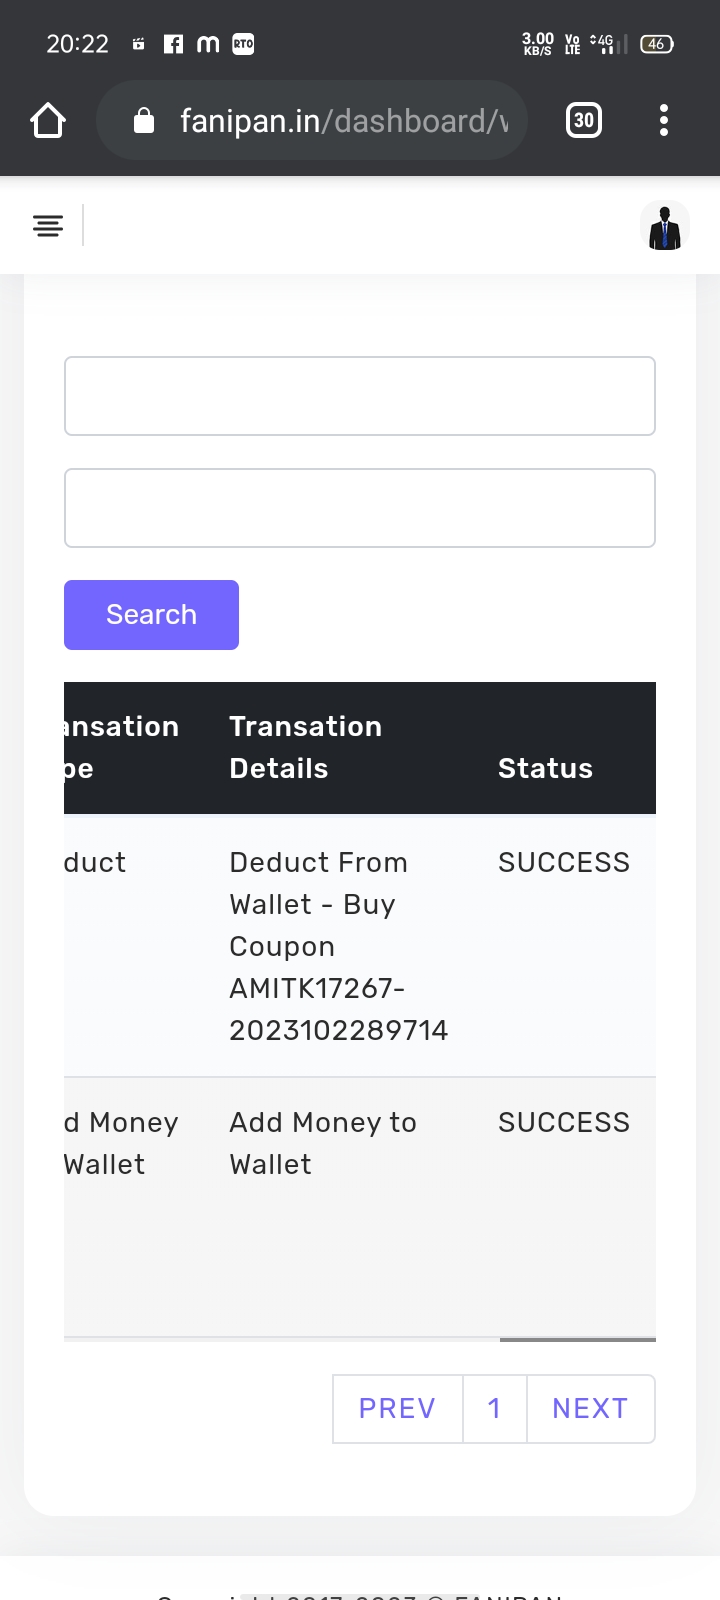Click the Status column header
The height and width of the screenshot is (1600, 720).
tap(545, 768)
